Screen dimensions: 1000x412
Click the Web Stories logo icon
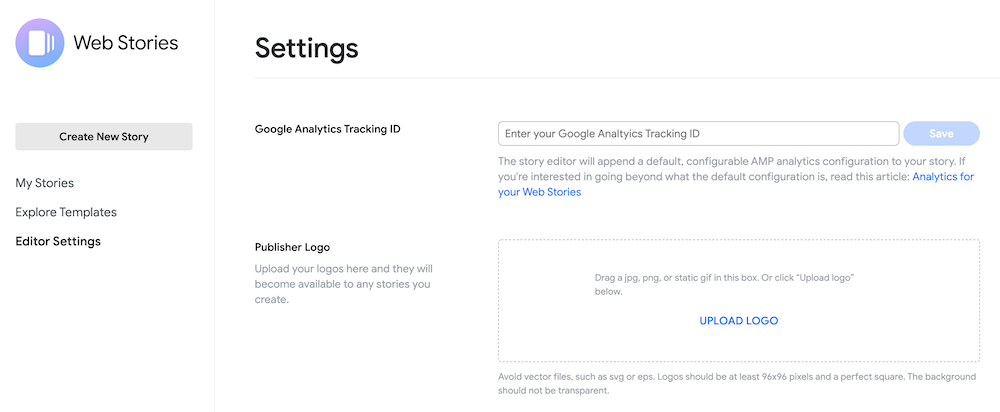40,43
